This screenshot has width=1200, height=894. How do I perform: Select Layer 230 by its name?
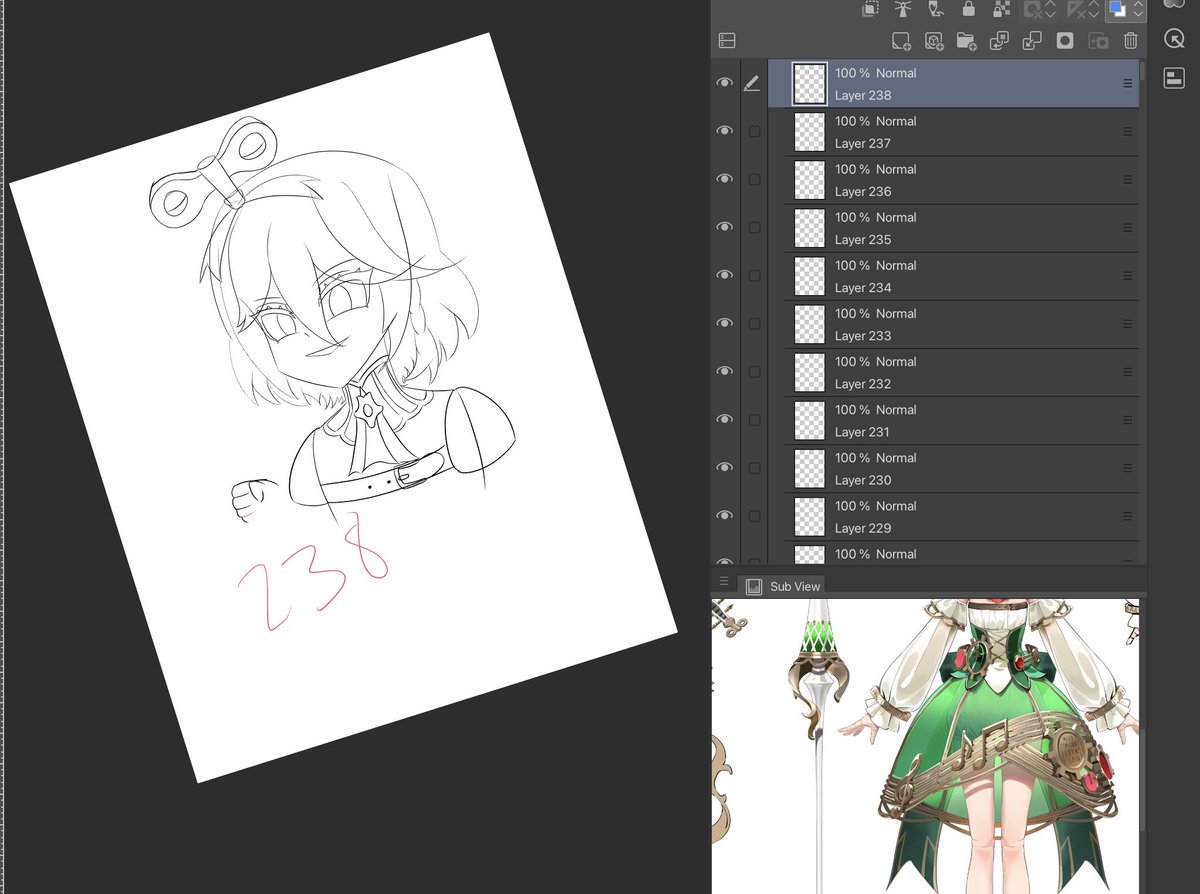tap(863, 479)
